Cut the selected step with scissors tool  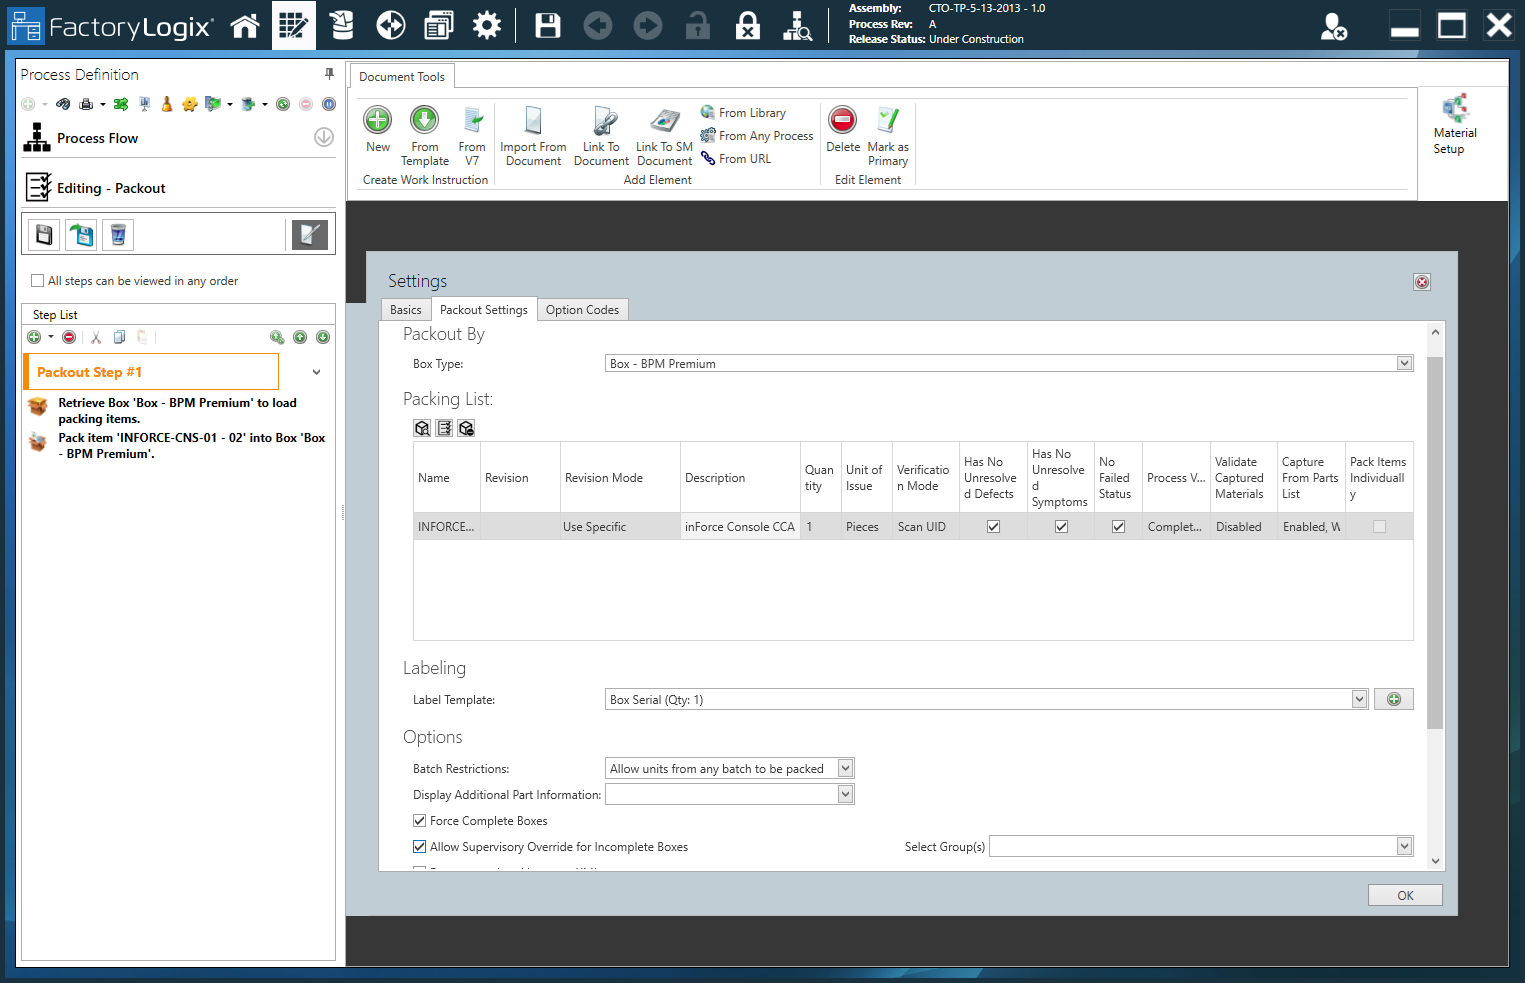[95, 337]
